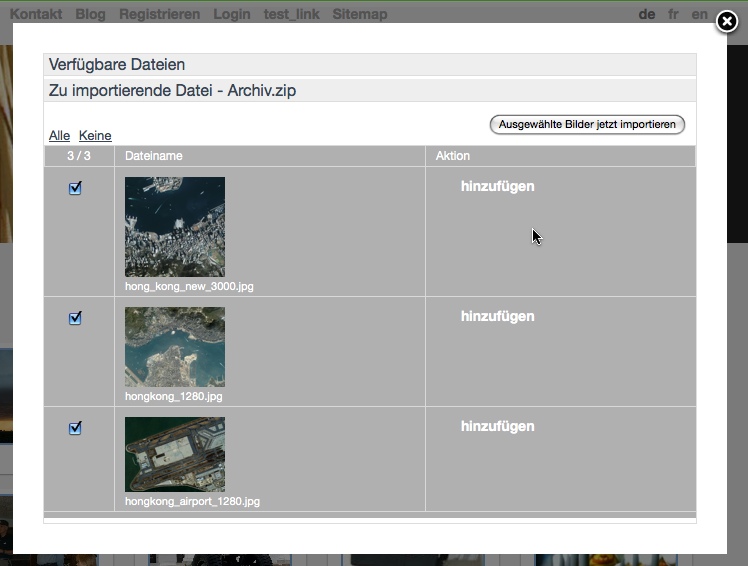Collapse 'Zu importierende Datei - Archiv.zip' section
Screen dimensions: 748x566
click(172, 91)
